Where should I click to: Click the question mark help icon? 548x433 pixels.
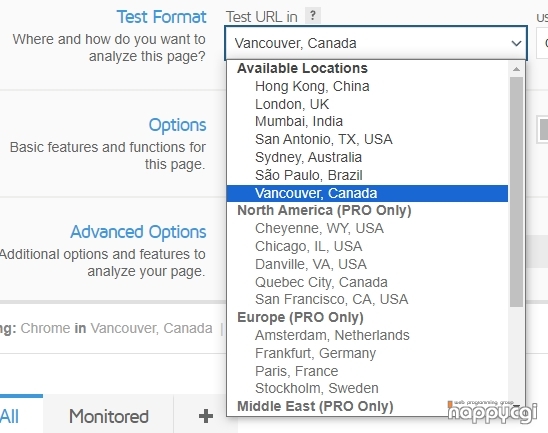(313, 16)
